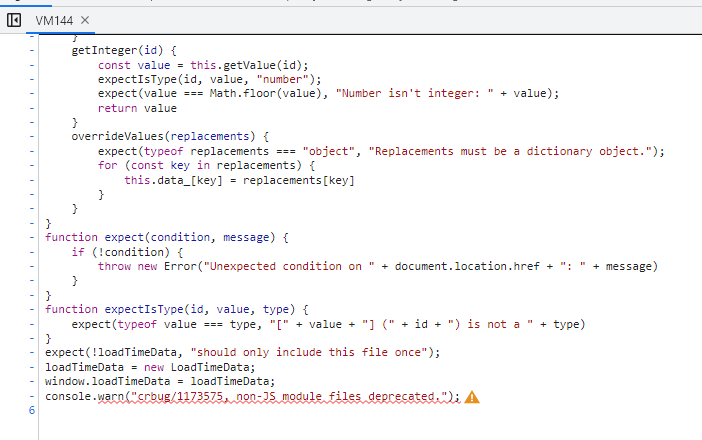Viewport: 702px width, 440px height.
Task: Click the string "Unexpected condition on "
Action: tap(289, 266)
